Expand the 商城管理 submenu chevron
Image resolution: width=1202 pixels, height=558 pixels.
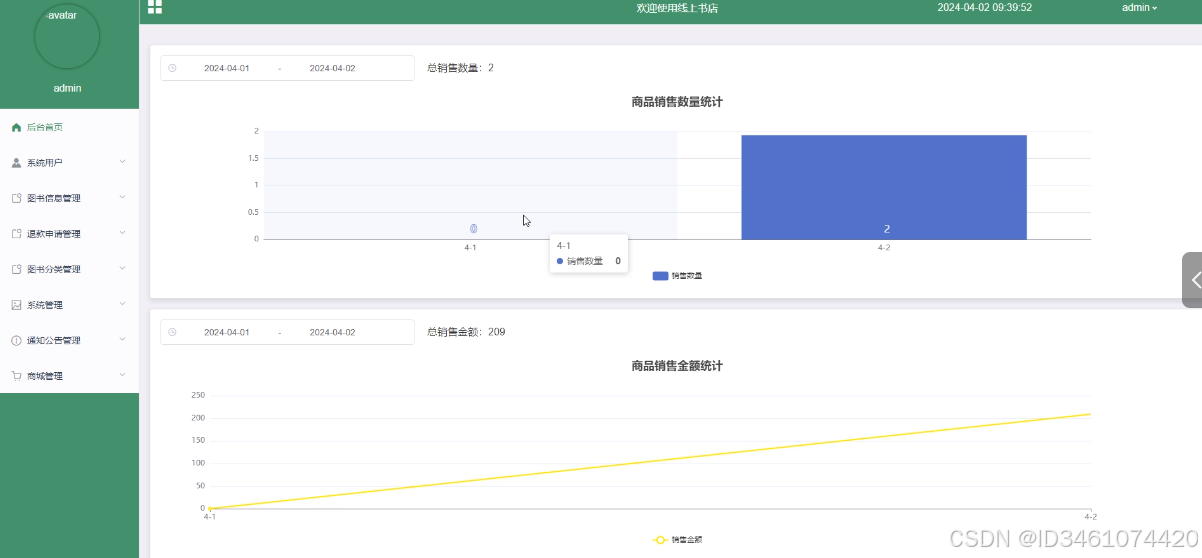[x=122, y=375]
